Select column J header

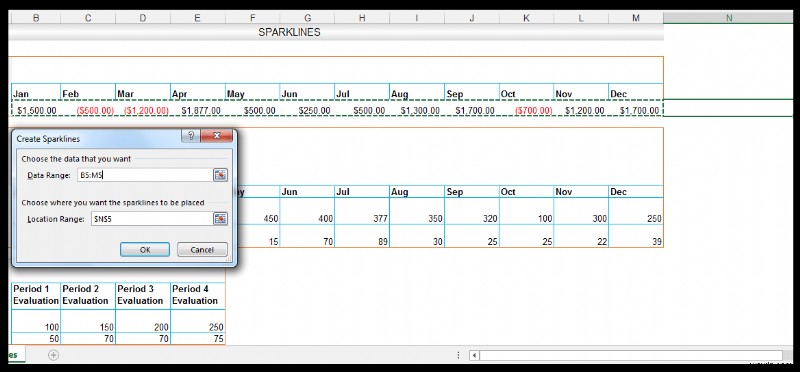tap(471, 18)
